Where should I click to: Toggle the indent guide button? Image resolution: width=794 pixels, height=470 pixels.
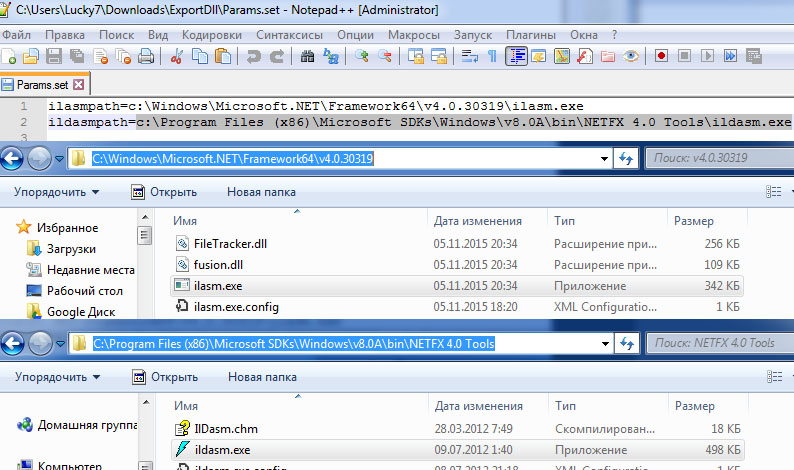[x=516, y=56]
